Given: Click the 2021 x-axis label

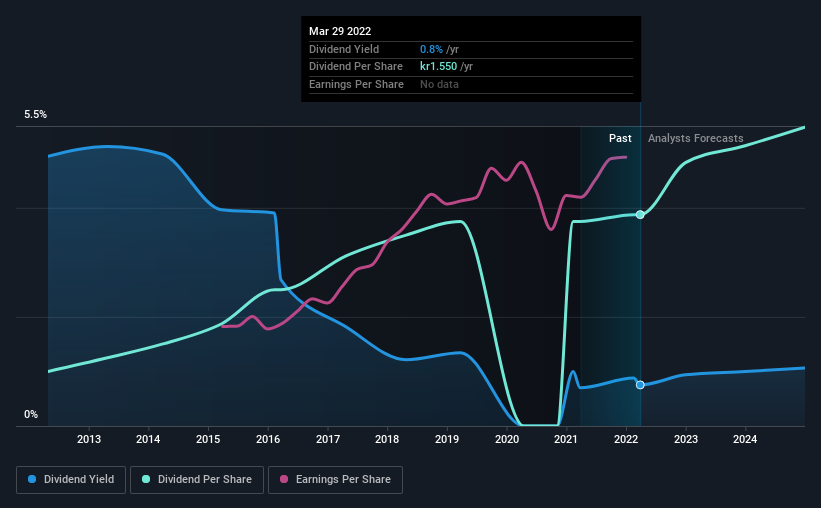Looking at the screenshot, I should click(565, 439).
